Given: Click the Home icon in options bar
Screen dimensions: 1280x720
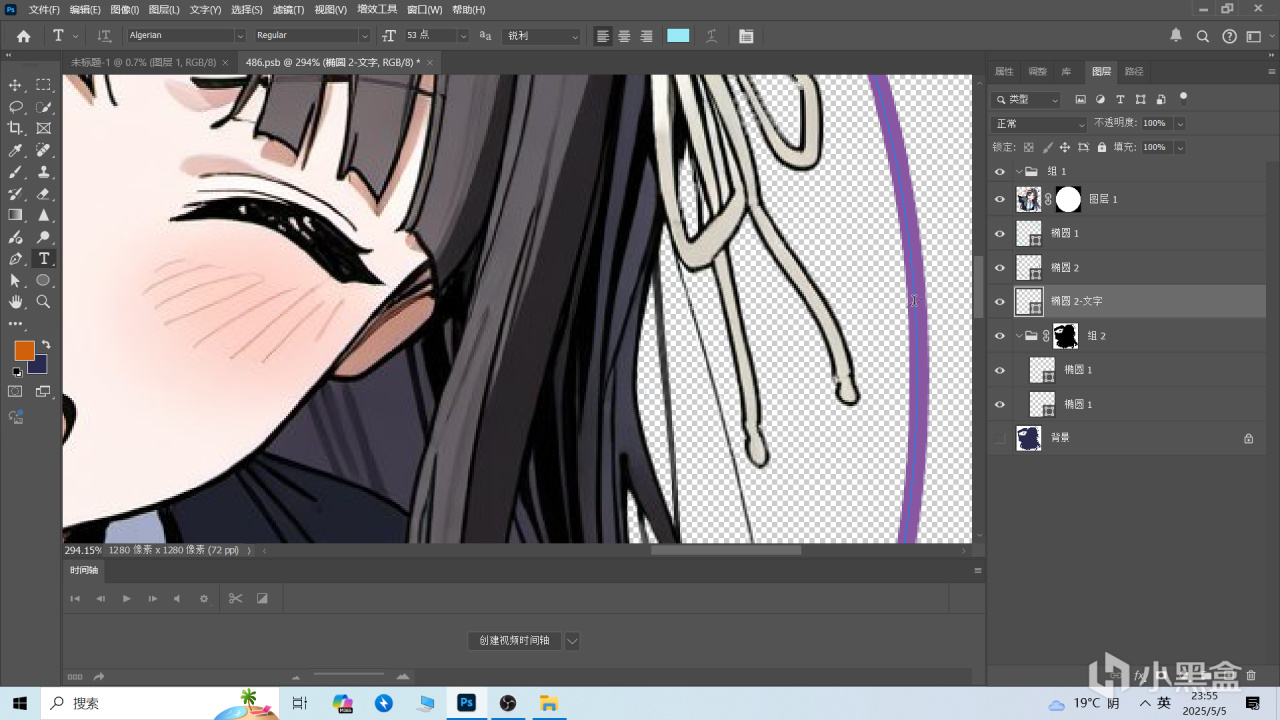Looking at the screenshot, I should click(24, 36).
